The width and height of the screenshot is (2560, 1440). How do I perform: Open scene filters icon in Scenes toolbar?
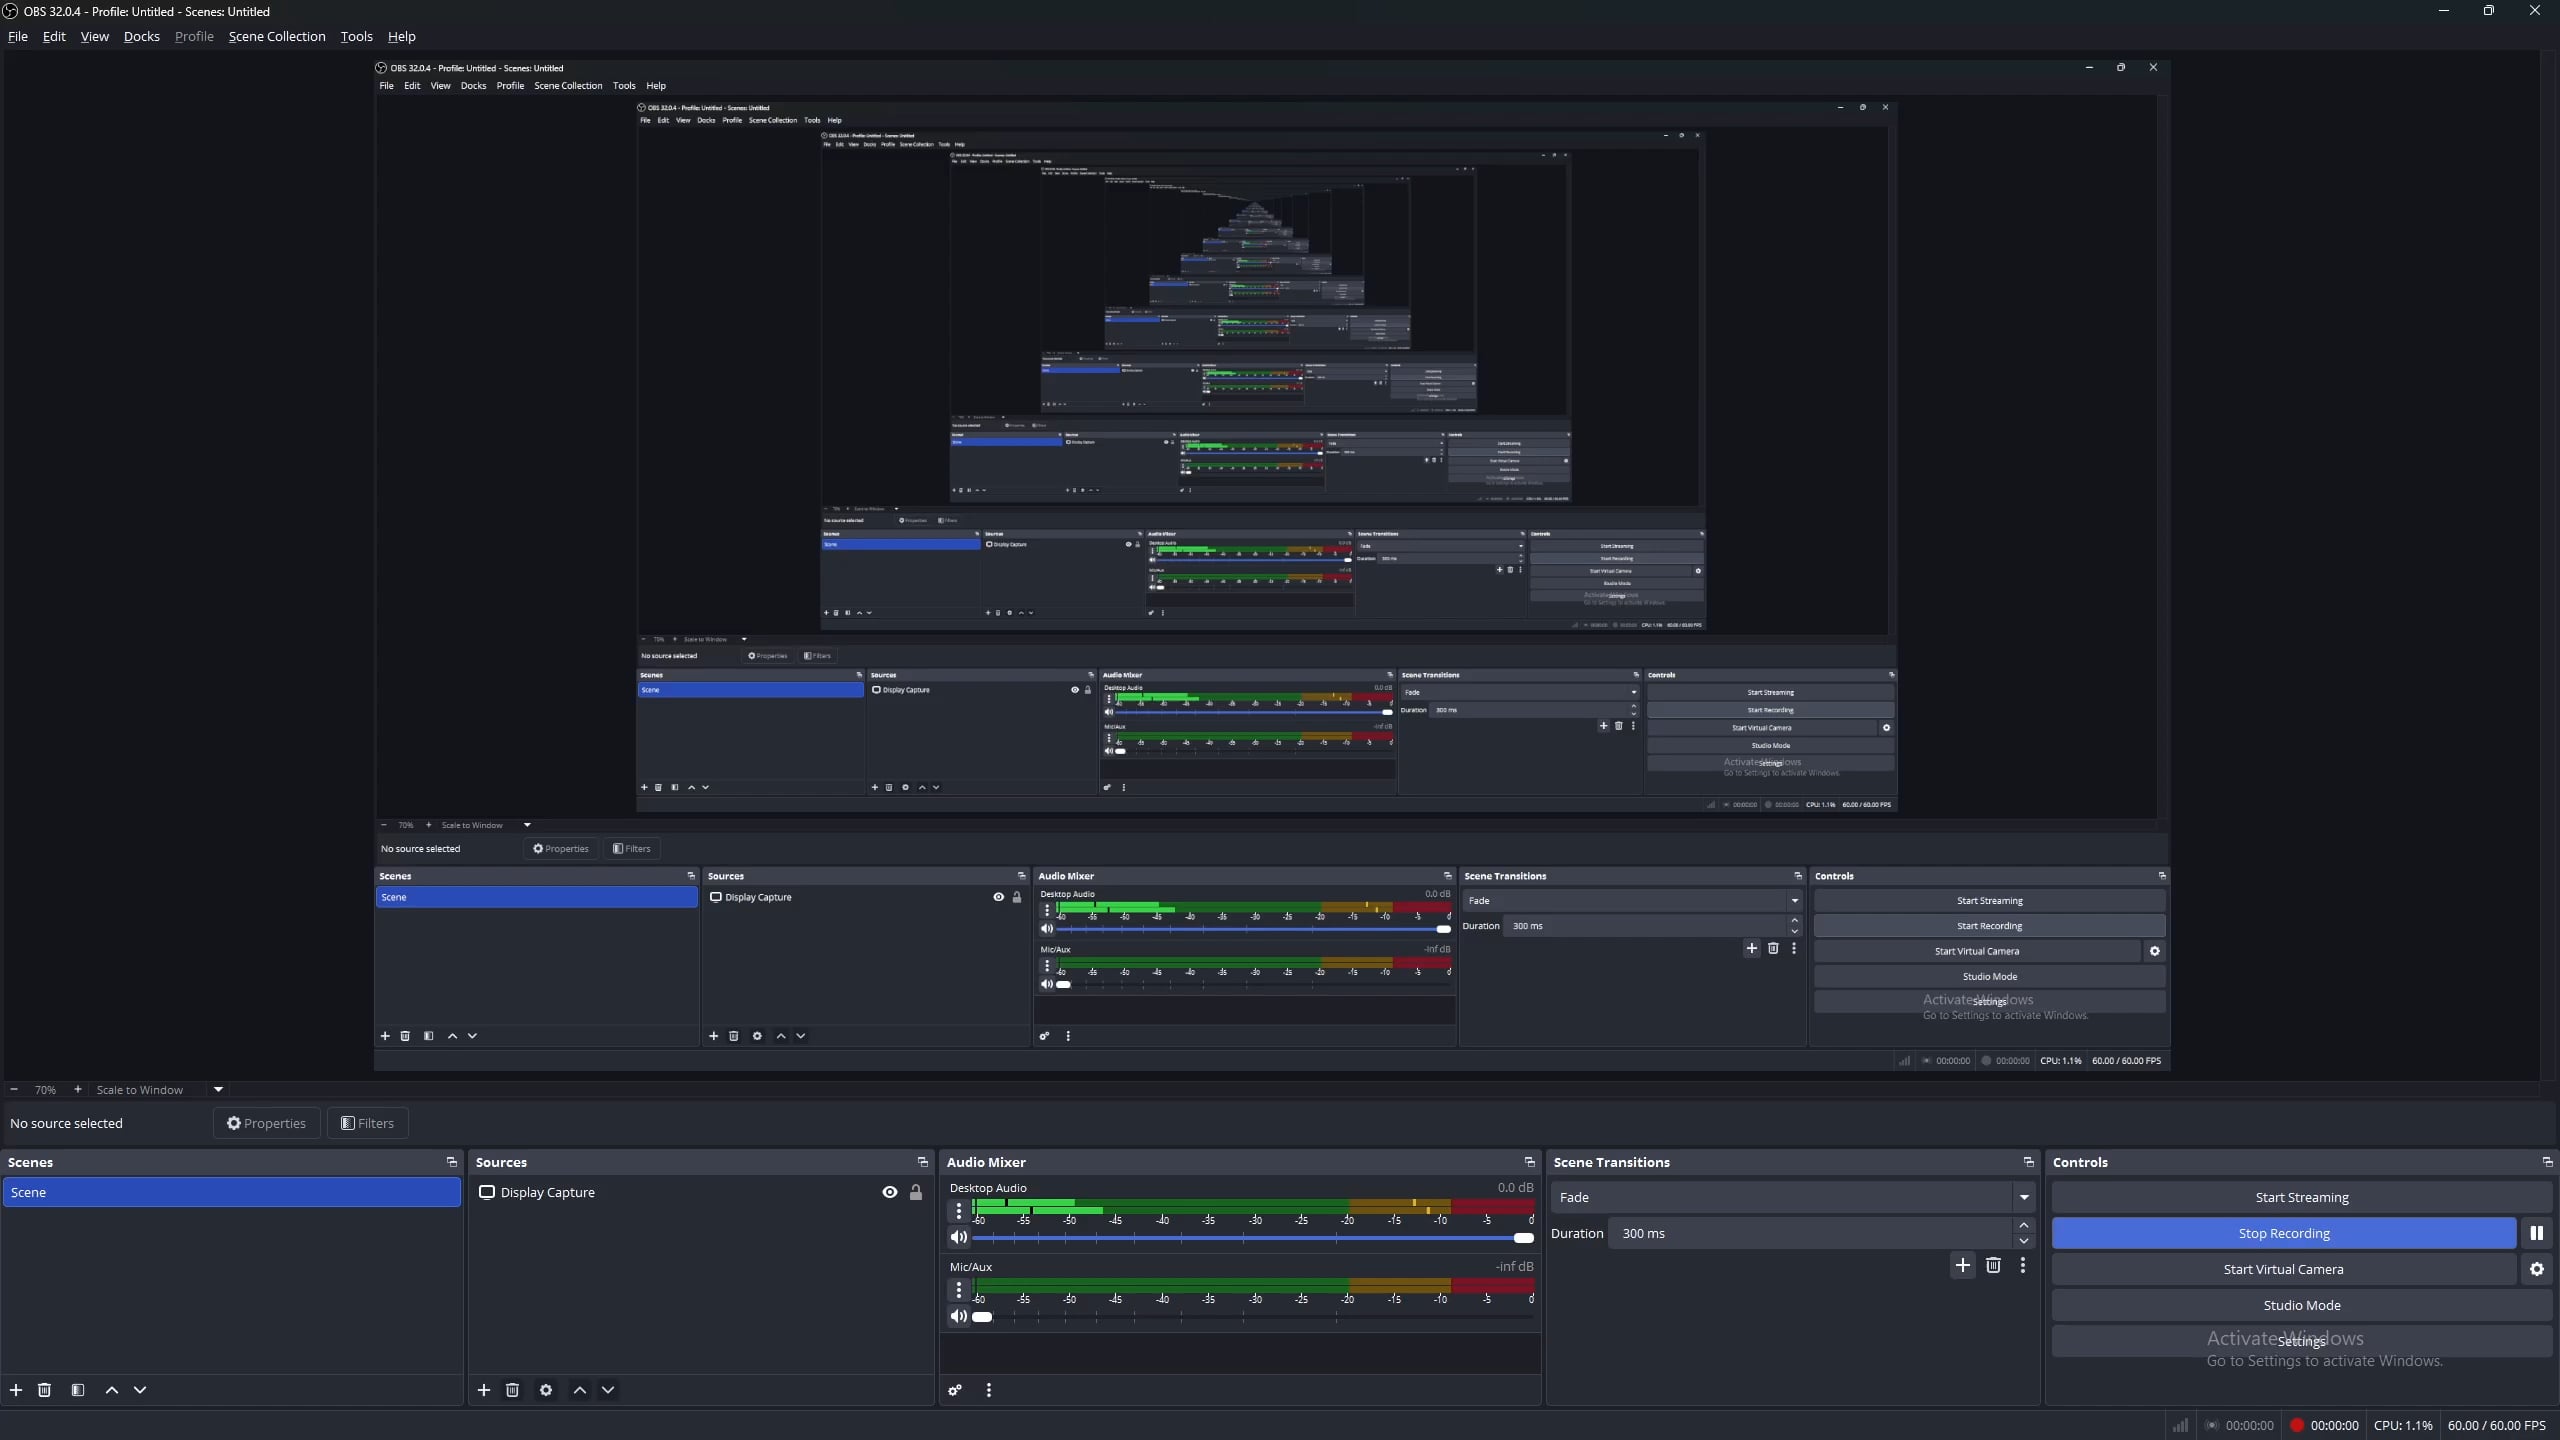[78, 1390]
